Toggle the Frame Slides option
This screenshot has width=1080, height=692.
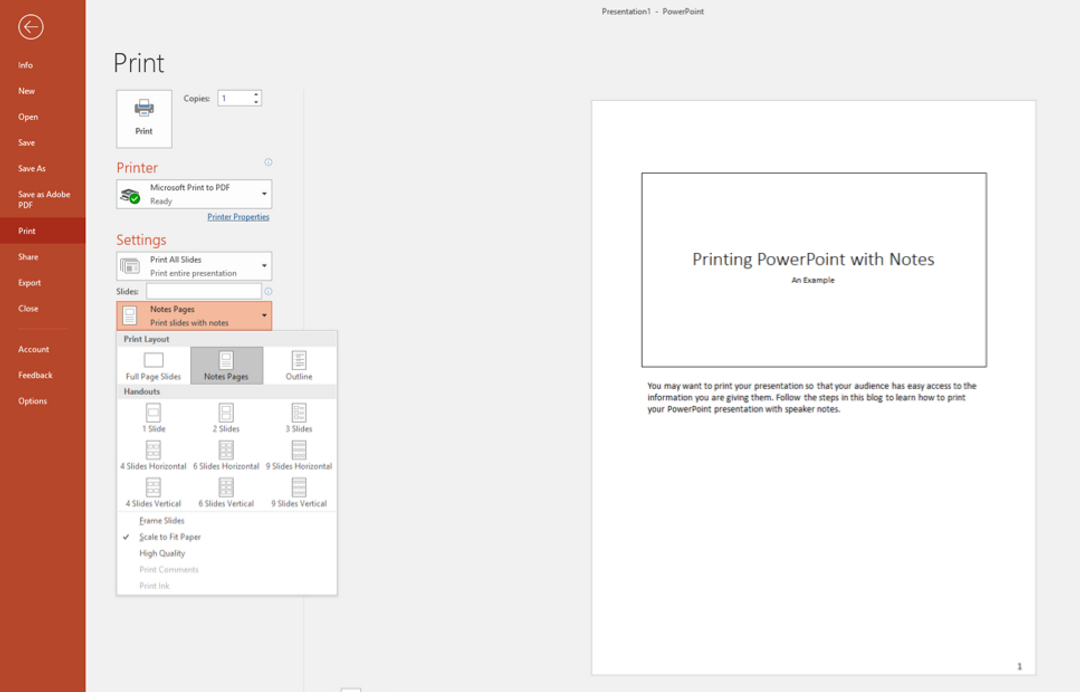[160, 520]
